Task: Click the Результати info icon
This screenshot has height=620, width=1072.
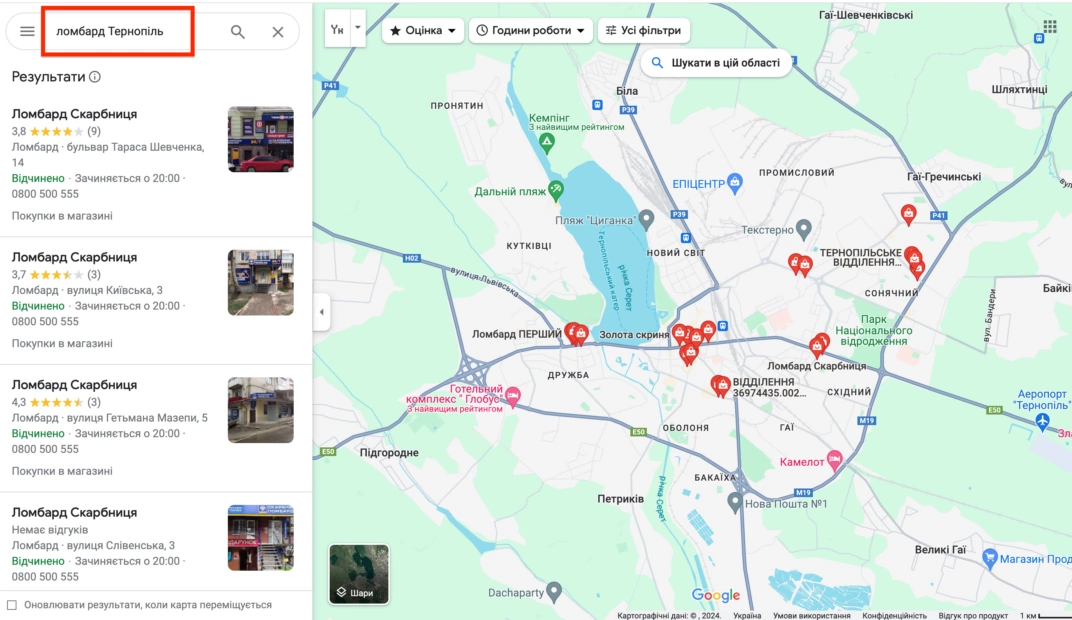Action: (95, 77)
